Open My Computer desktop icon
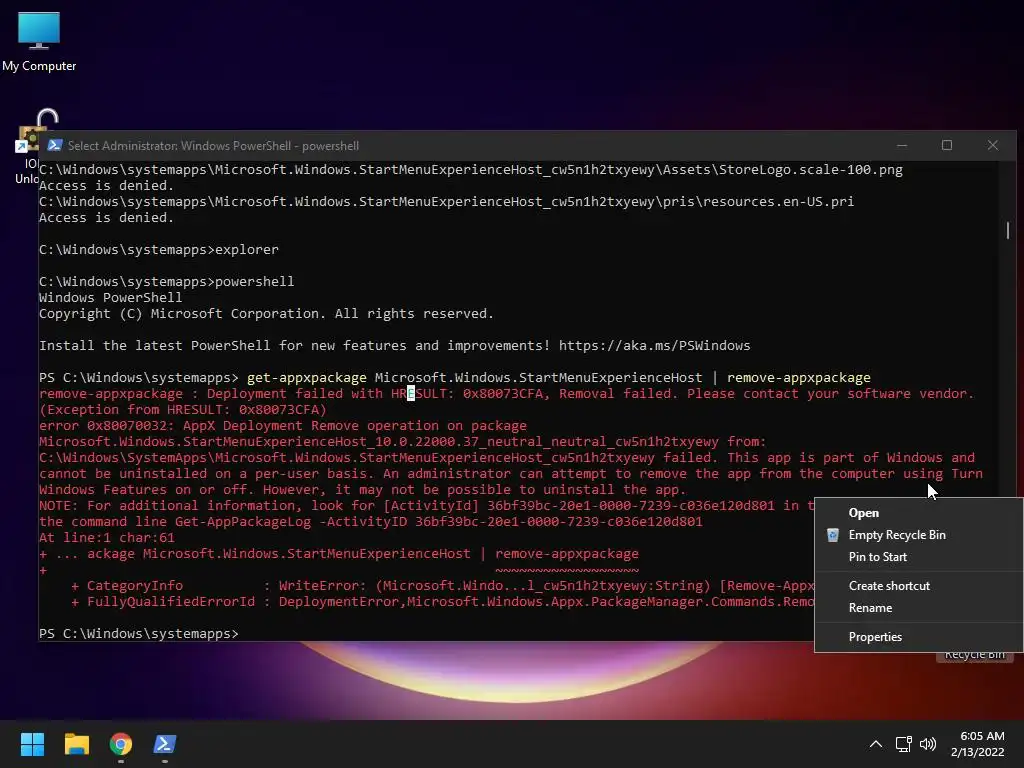Viewport: 1024px width, 768px height. pos(39,42)
